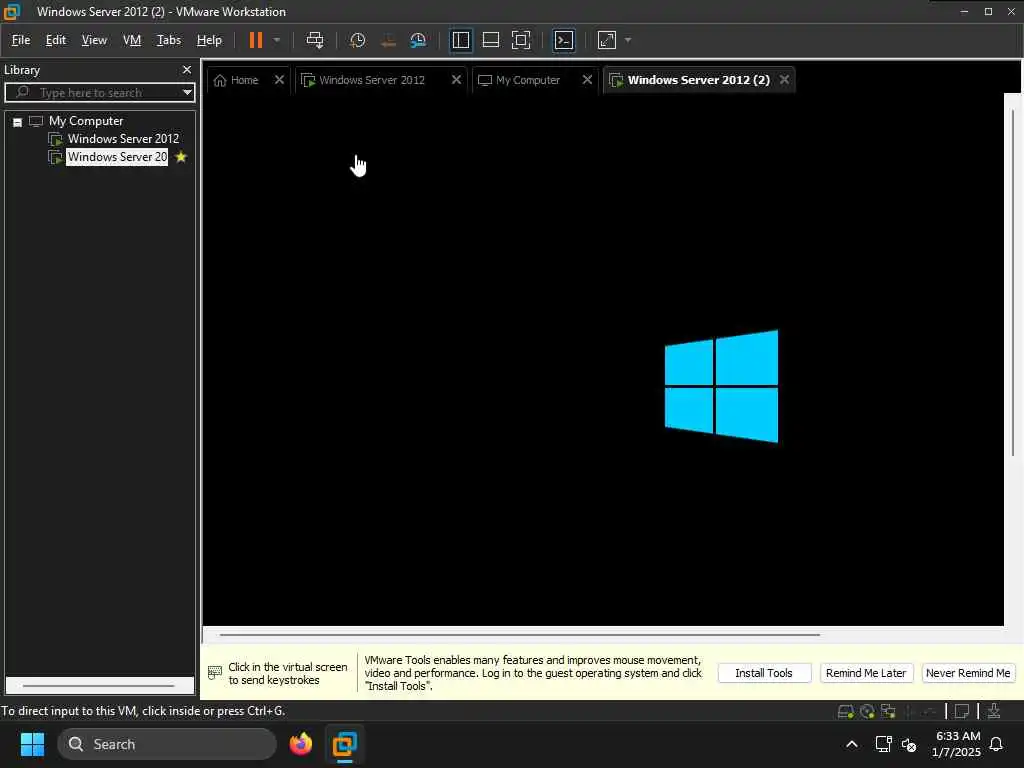
Task: Open the View menu
Action: click(x=94, y=40)
